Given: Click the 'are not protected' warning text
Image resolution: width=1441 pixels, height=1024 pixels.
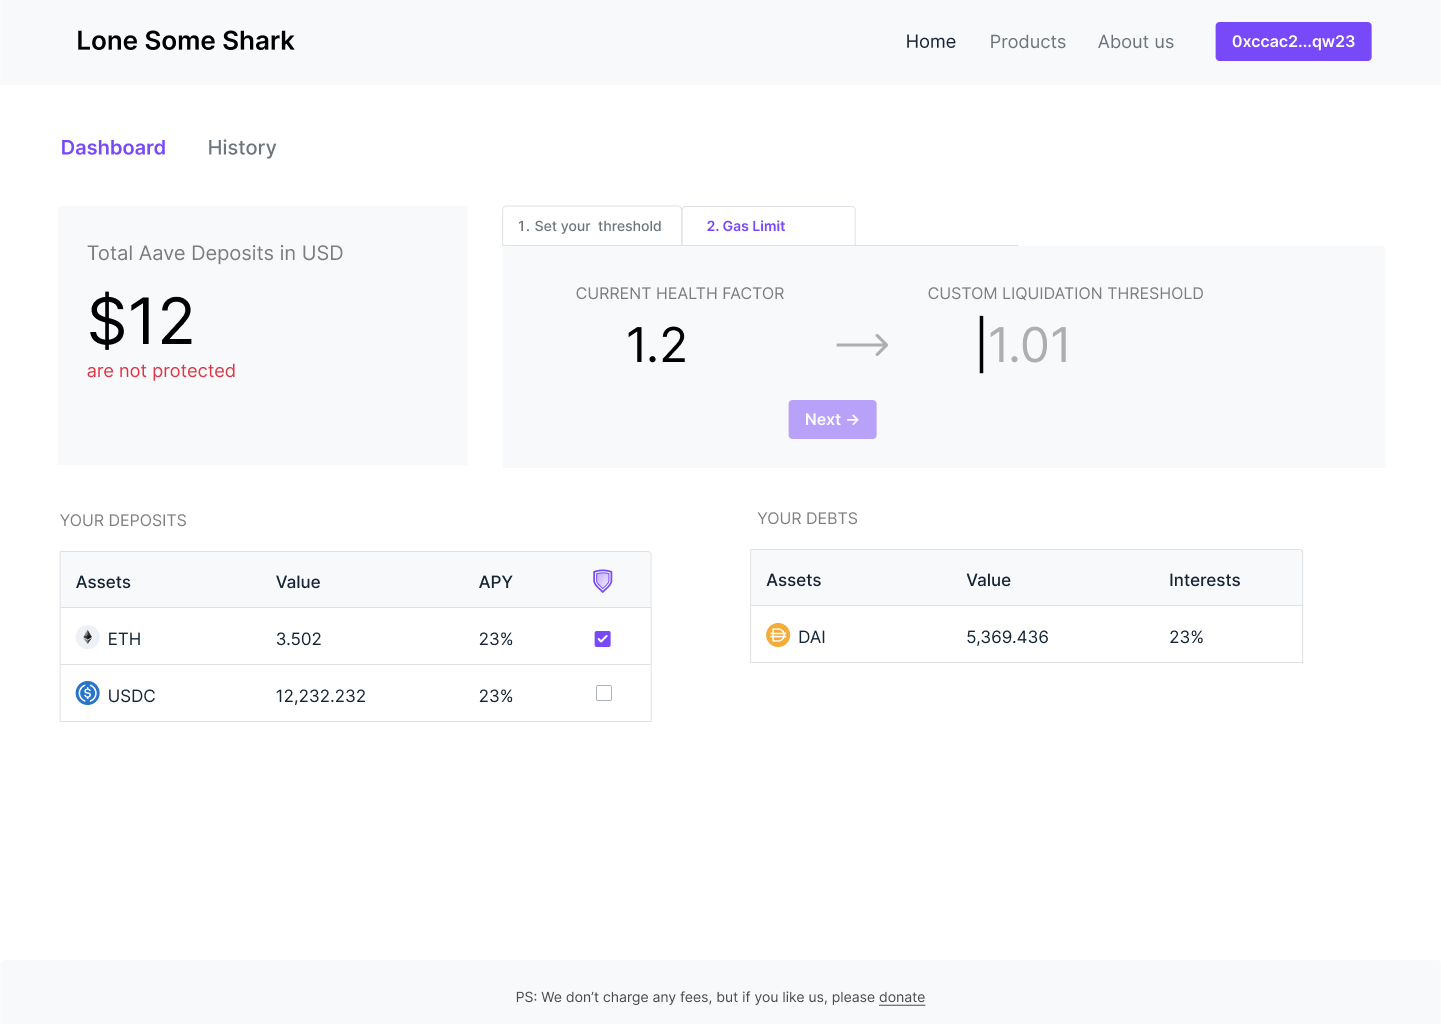Looking at the screenshot, I should point(161,371).
